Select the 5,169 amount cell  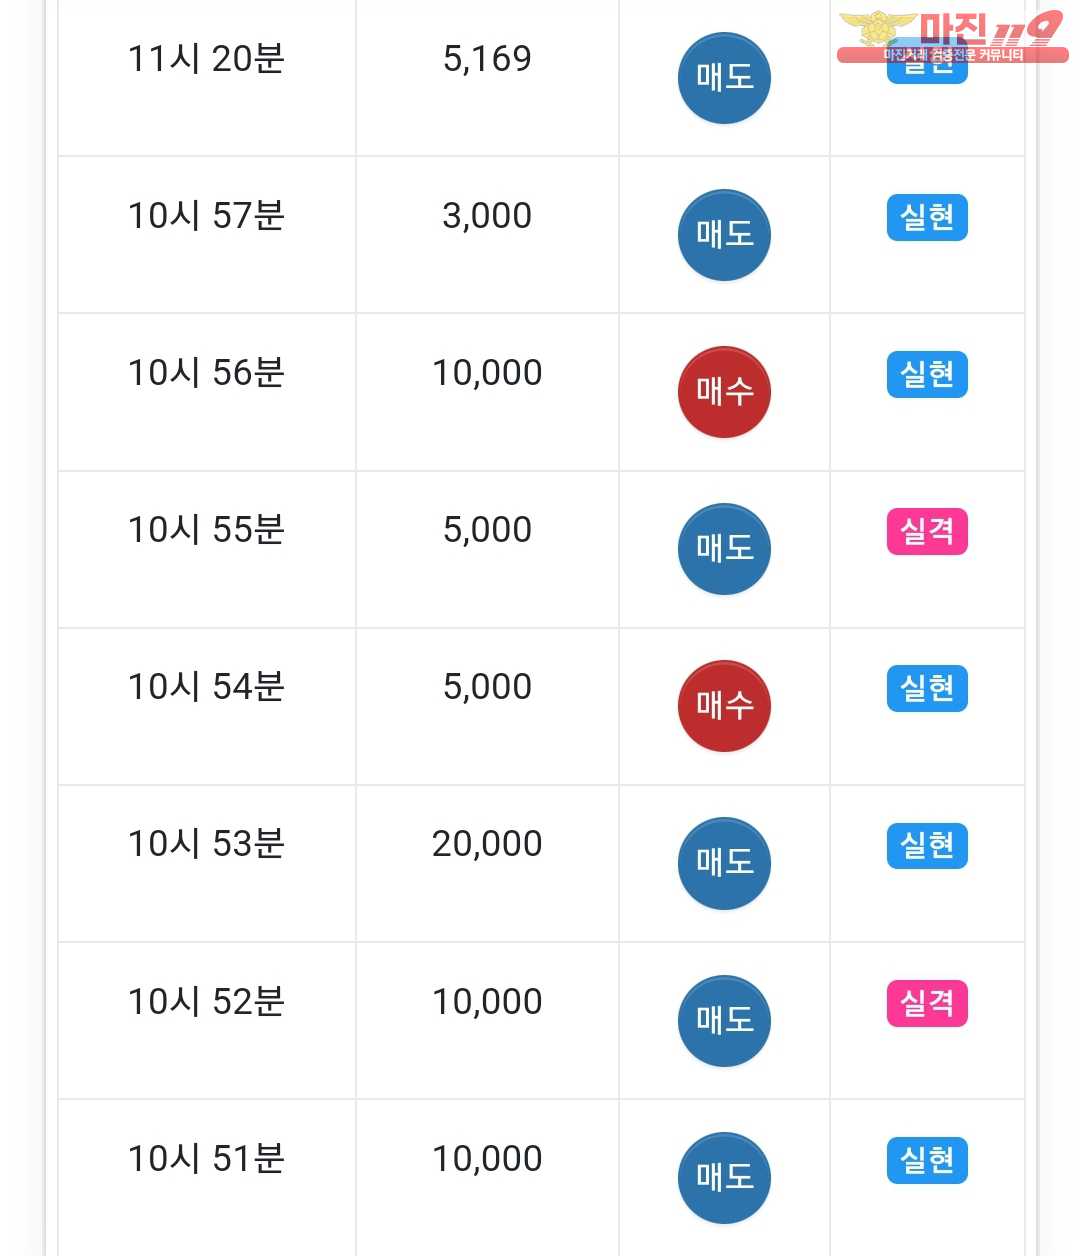click(487, 59)
